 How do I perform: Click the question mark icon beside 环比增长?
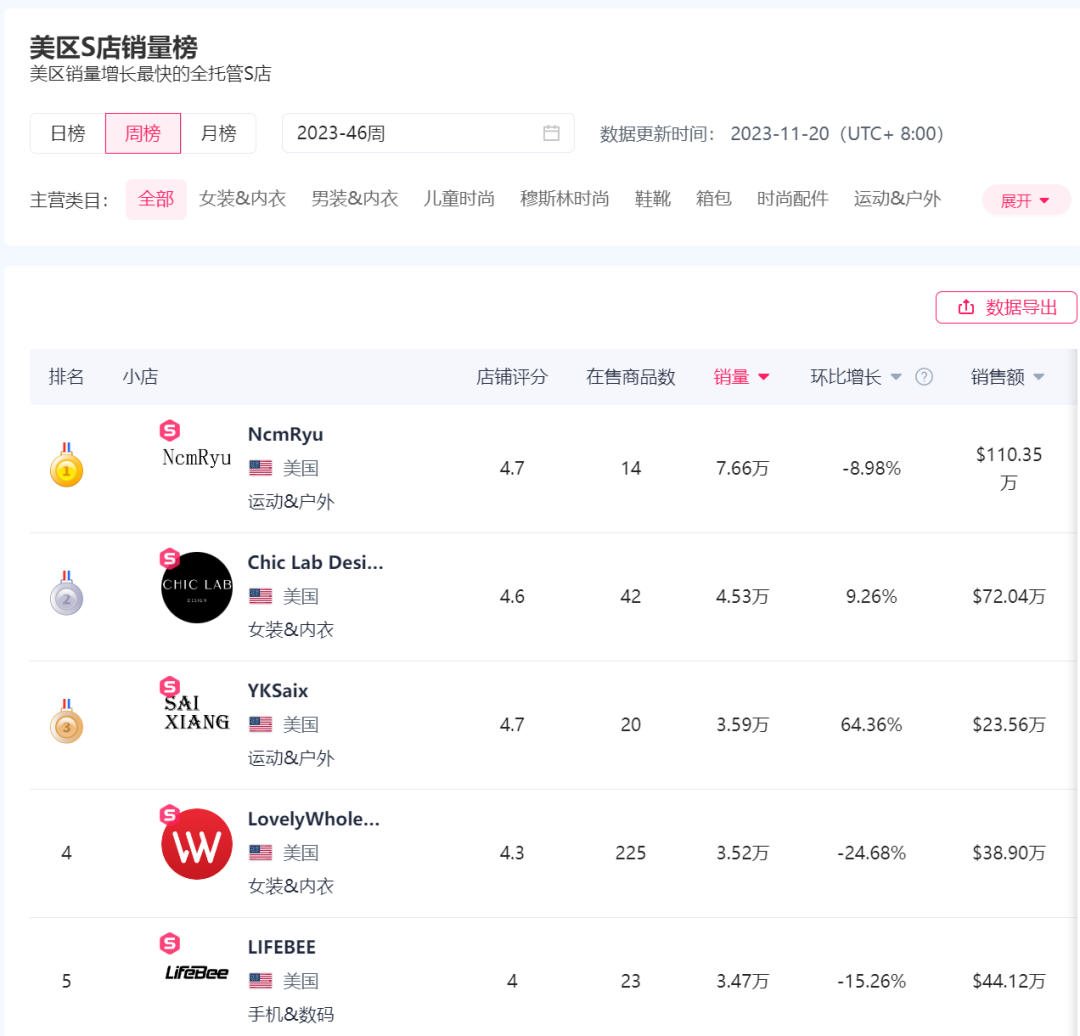tap(923, 377)
